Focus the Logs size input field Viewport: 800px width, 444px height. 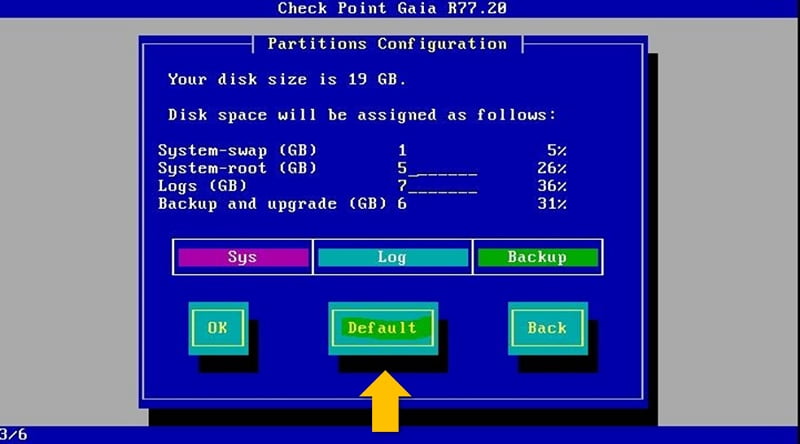pos(437,186)
